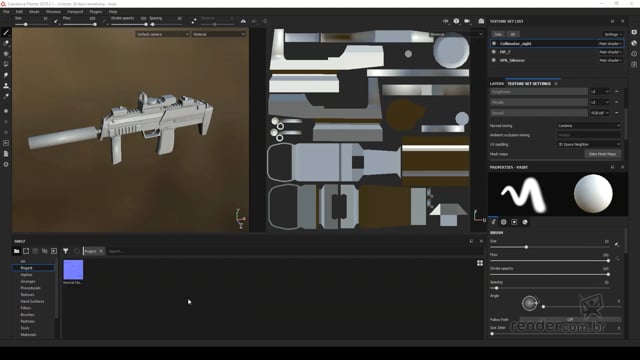Image resolution: width=640 pixels, height=360 pixels.
Task: Toggle visibility of MP_7 texture set
Action: (x=494, y=52)
